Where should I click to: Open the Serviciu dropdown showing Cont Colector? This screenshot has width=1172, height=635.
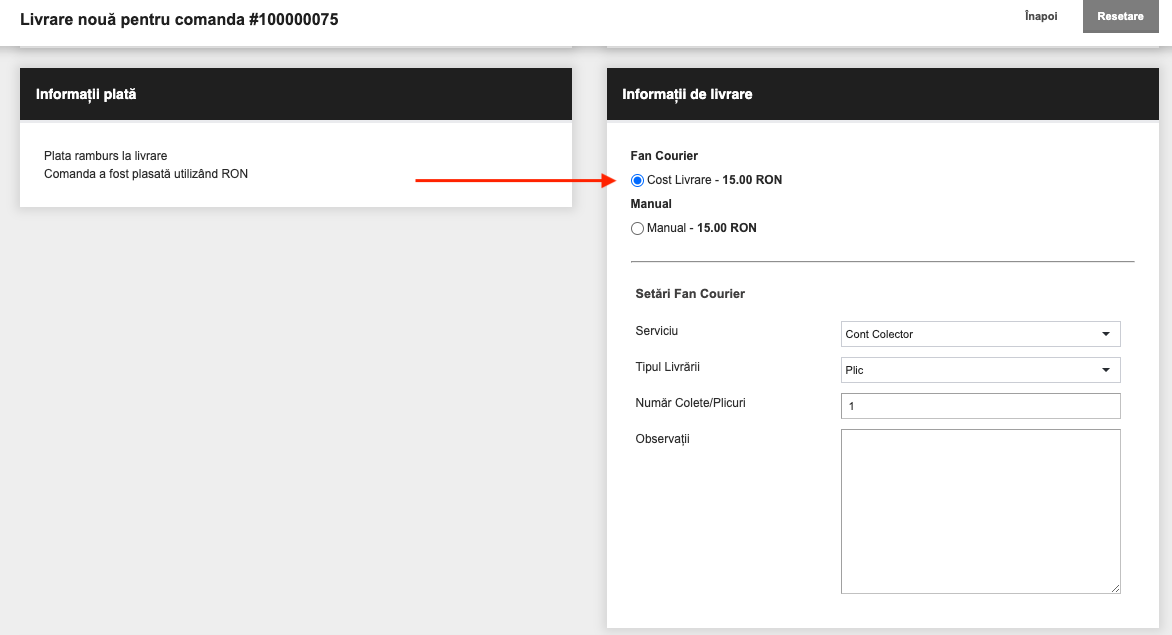tap(980, 334)
